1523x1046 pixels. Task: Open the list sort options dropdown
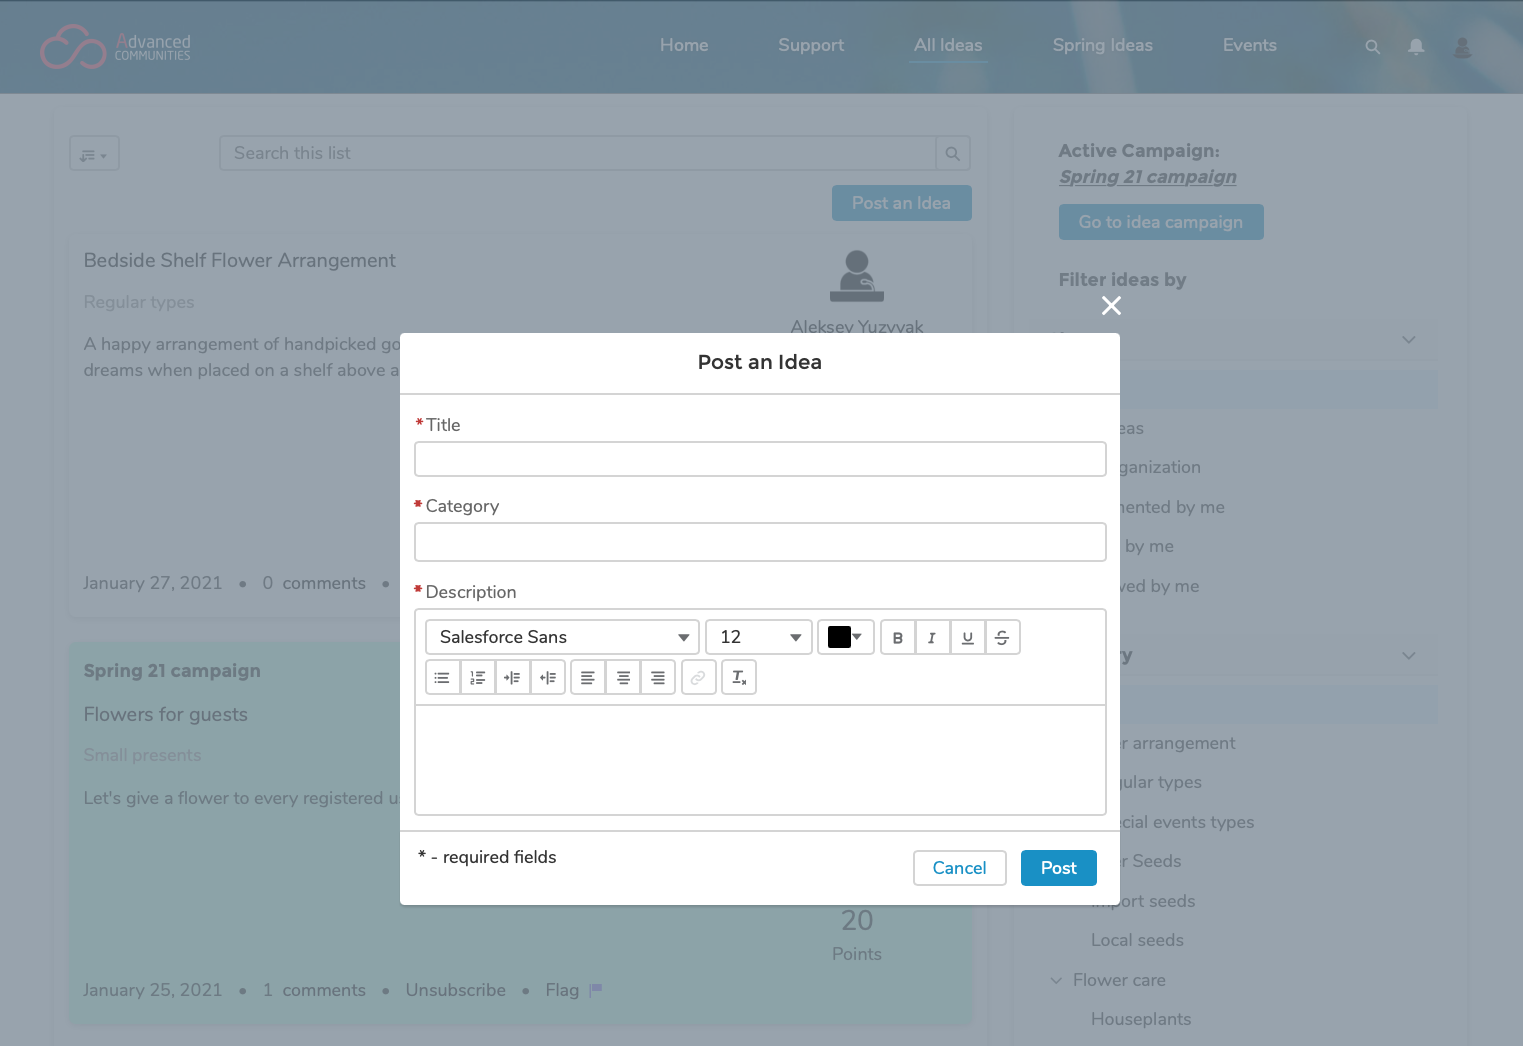[x=94, y=154]
